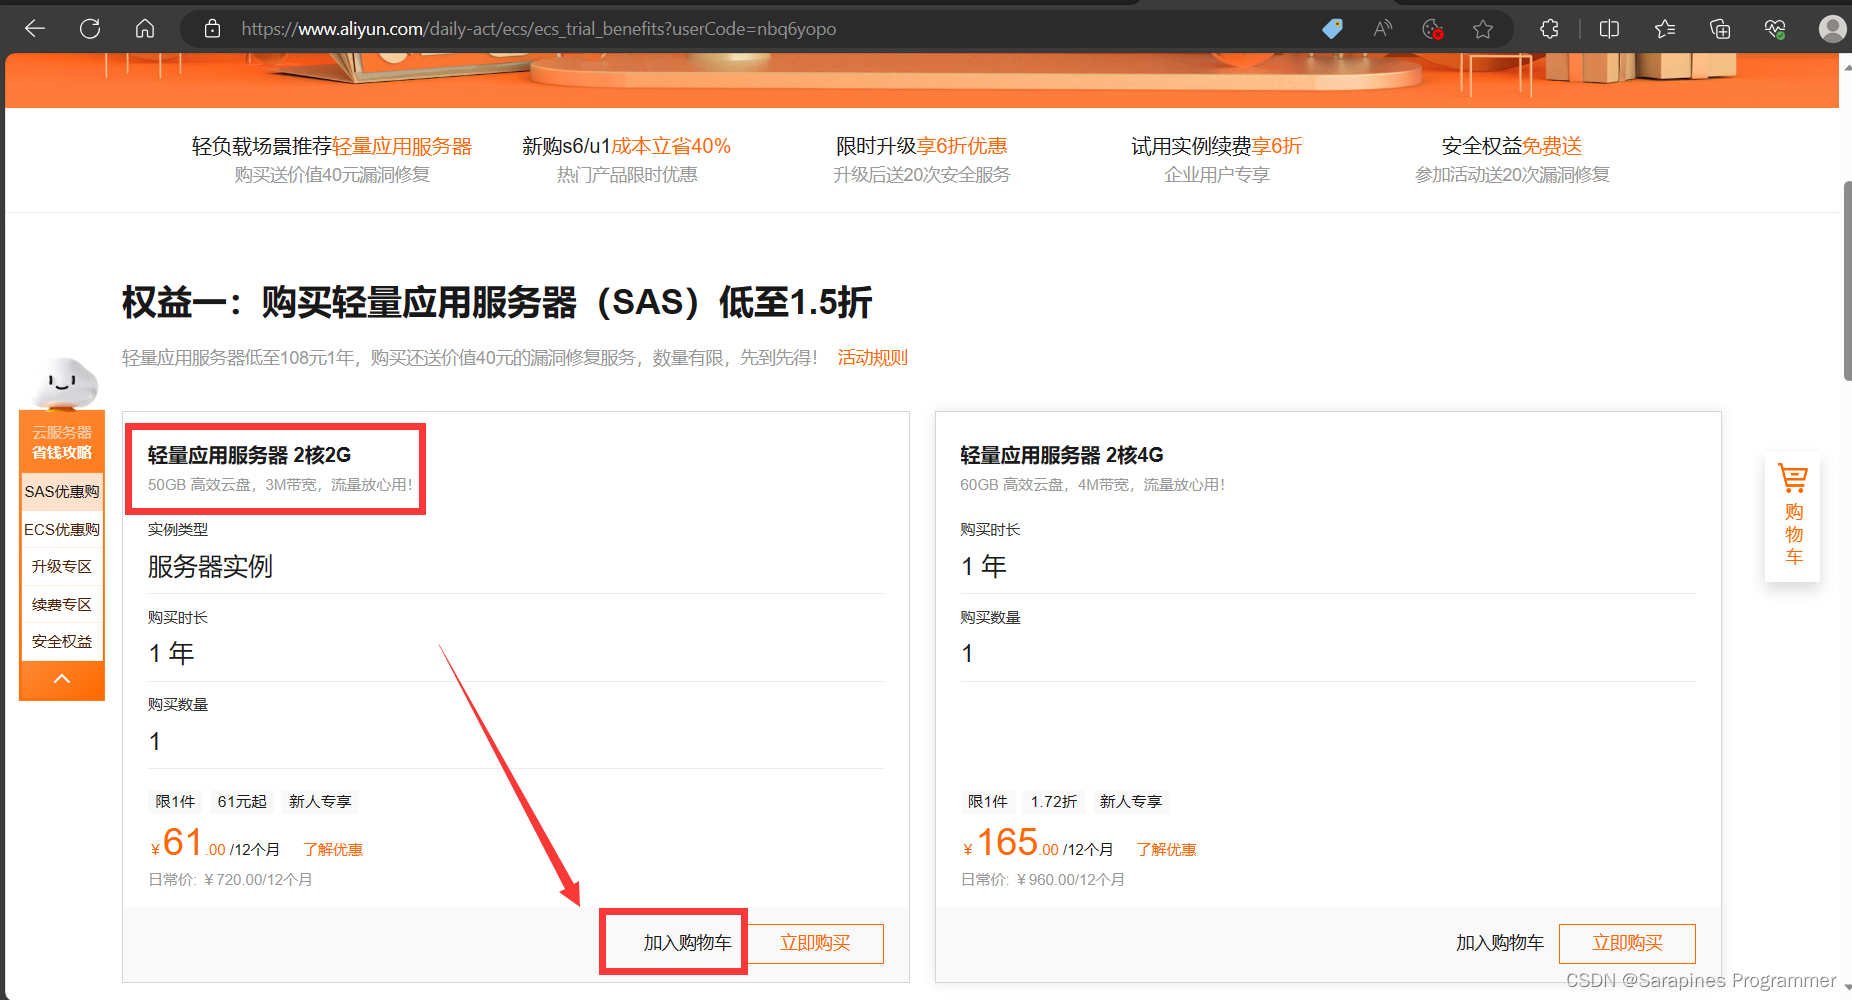The width and height of the screenshot is (1852, 1000).
Task: Click the page vertical scrollbar thumb
Action: [x=1846, y=280]
